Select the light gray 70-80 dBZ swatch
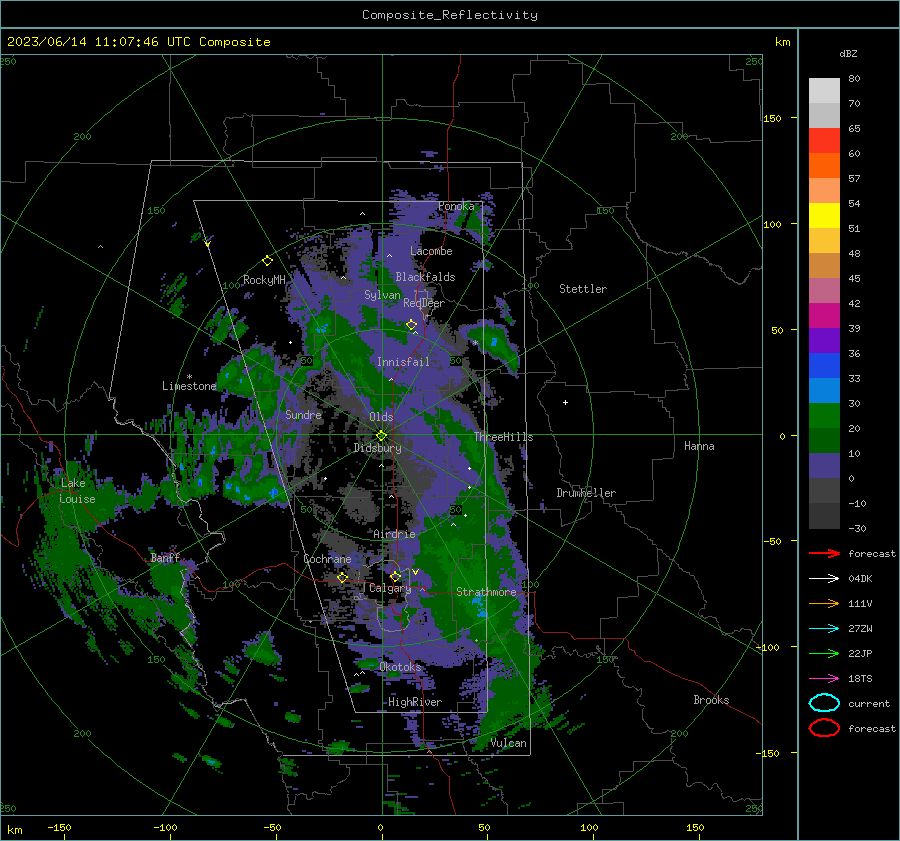The image size is (900, 841). [x=824, y=90]
